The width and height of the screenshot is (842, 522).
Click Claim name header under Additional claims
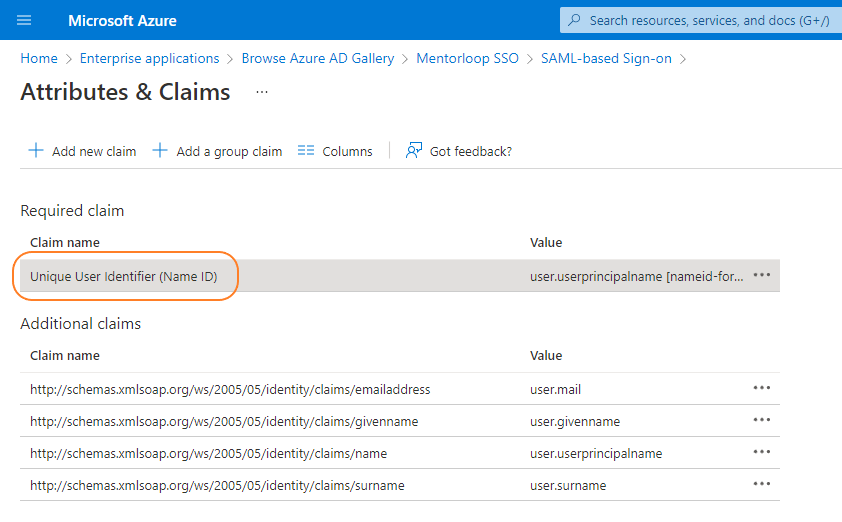pyautogui.click(x=64, y=356)
